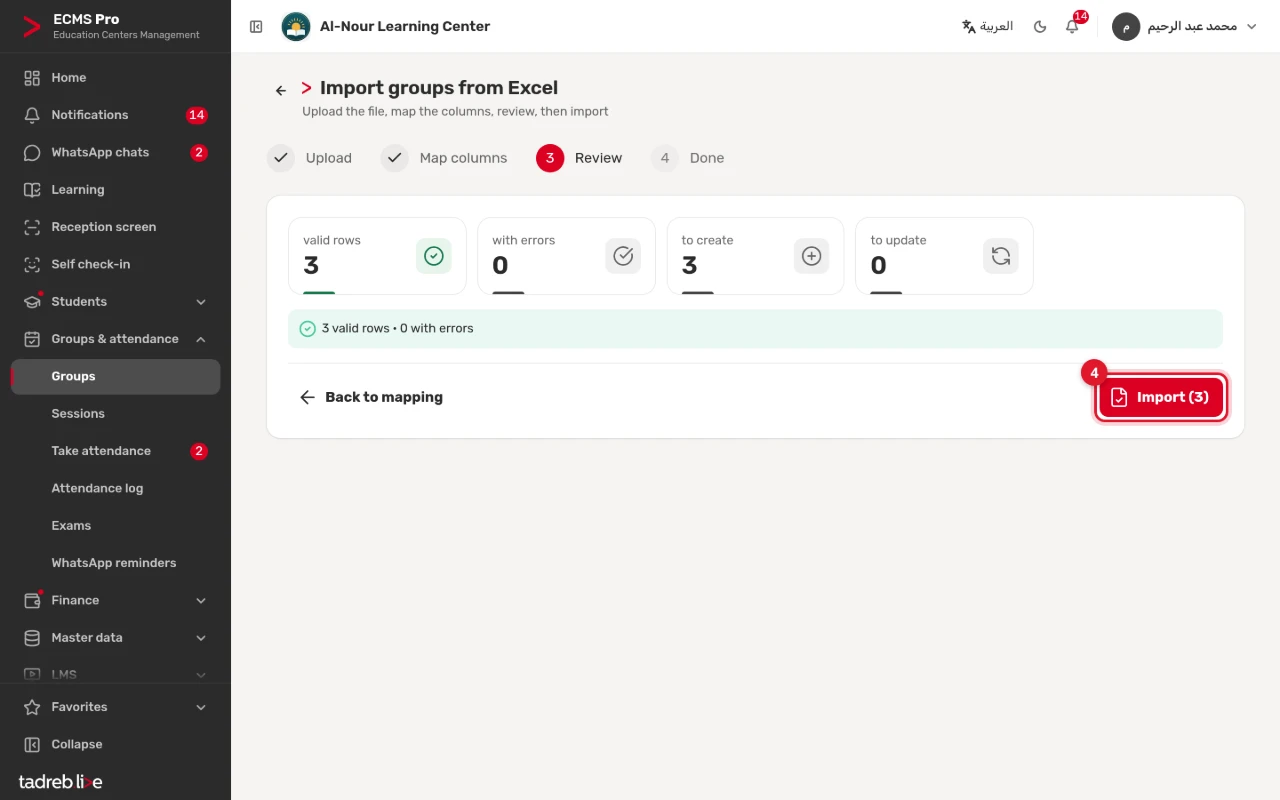Expand the Finance section chevron
The height and width of the screenshot is (800, 1280).
coord(201,601)
